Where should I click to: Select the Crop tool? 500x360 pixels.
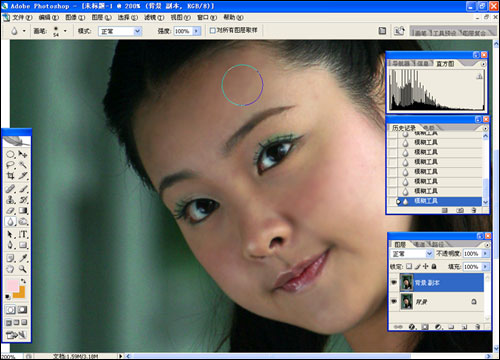point(10,175)
